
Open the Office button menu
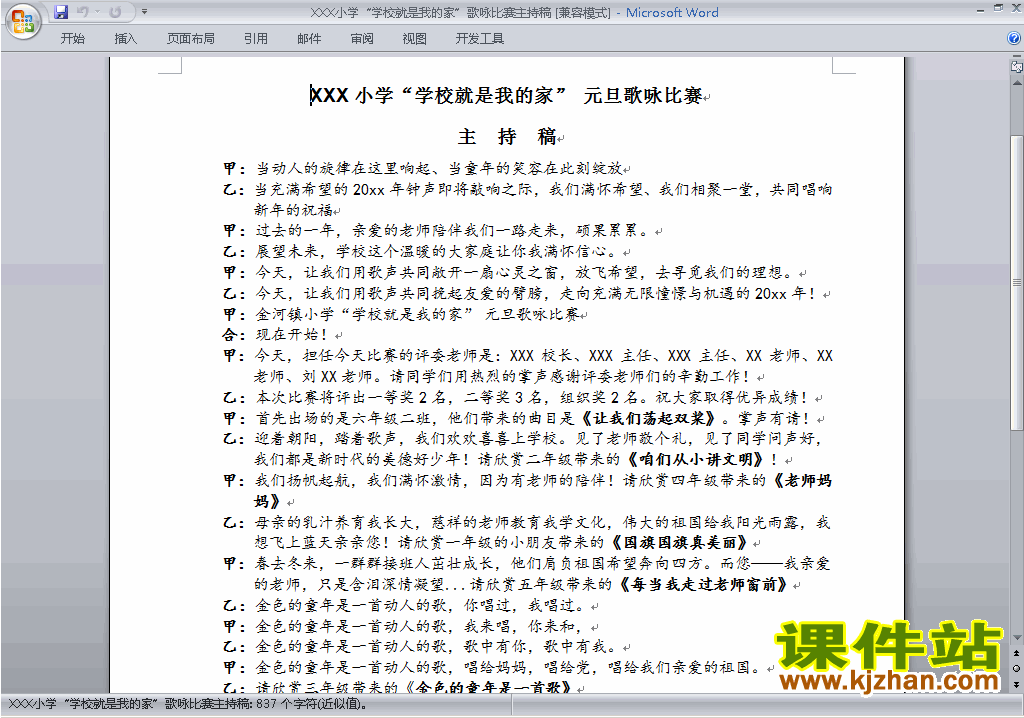(24, 22)
